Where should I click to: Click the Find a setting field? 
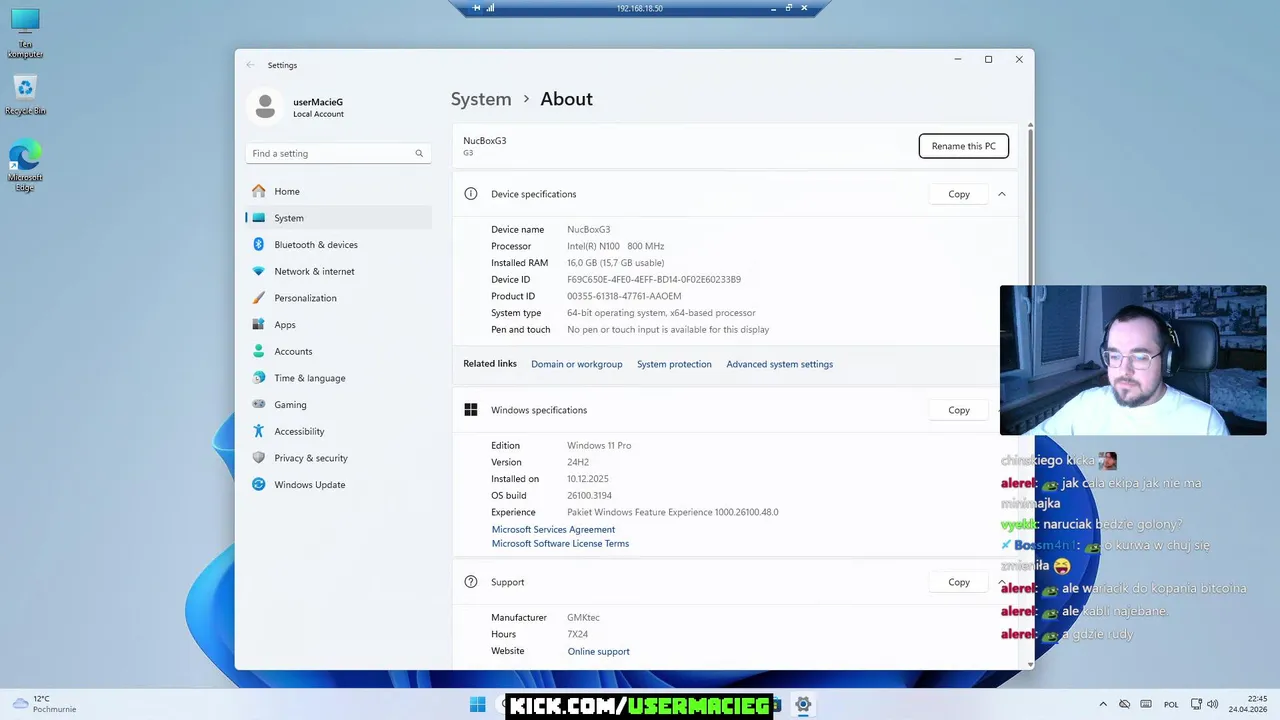click(x=338, y=153)
